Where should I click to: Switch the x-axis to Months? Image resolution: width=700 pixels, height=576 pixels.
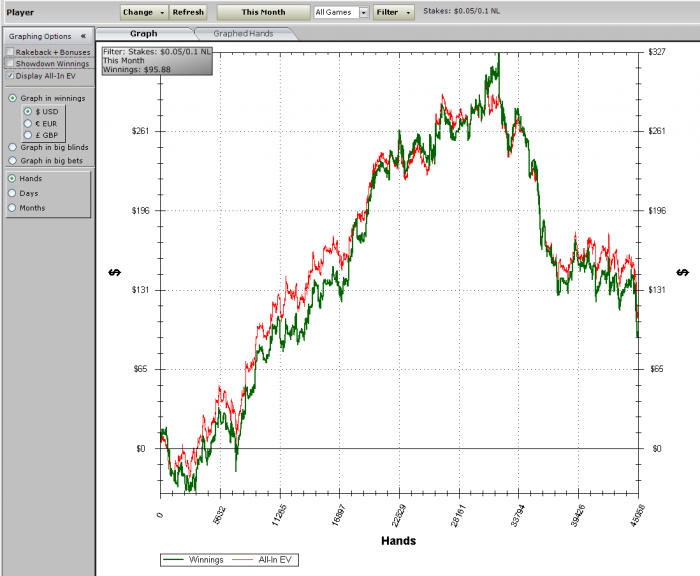[x=12, y=208]
